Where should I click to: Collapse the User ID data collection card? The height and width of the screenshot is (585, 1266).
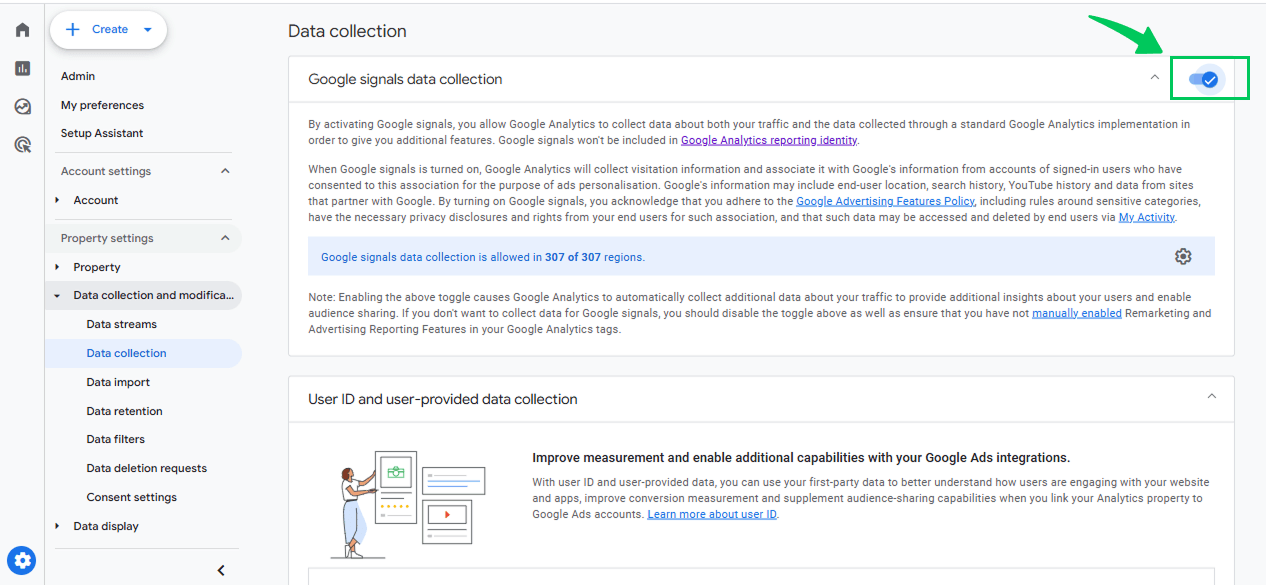(x=1212, y=397)
